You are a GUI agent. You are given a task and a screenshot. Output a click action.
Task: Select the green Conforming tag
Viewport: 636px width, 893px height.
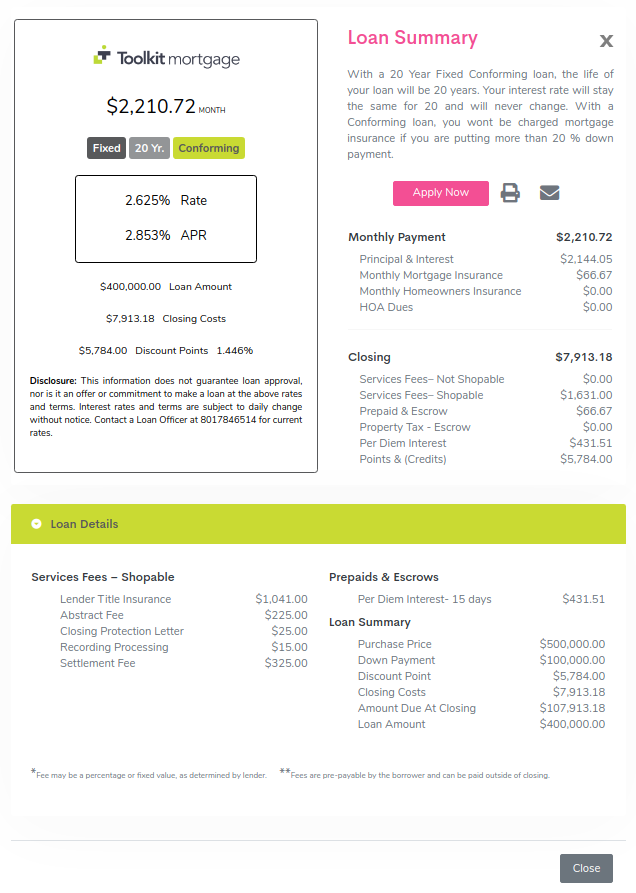209,148
